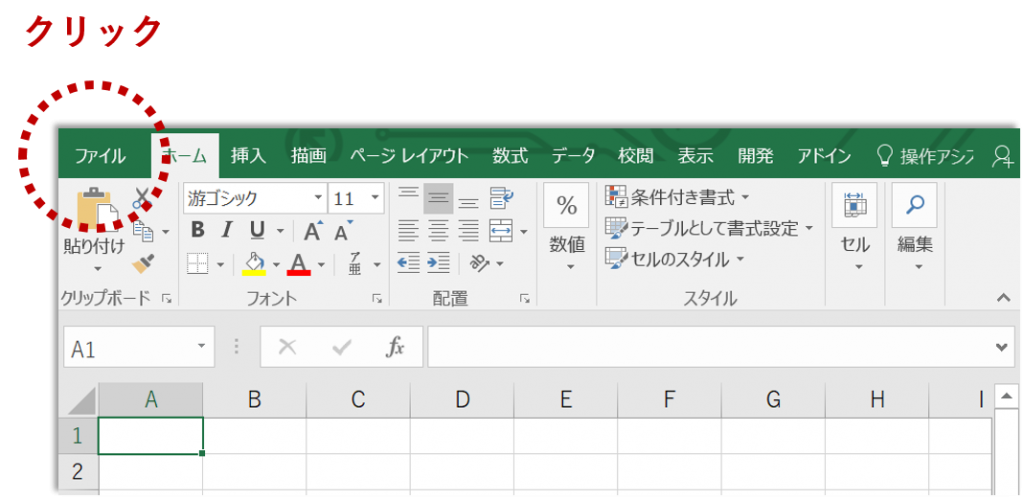Click the Name Box showing A1

[128, 348]
